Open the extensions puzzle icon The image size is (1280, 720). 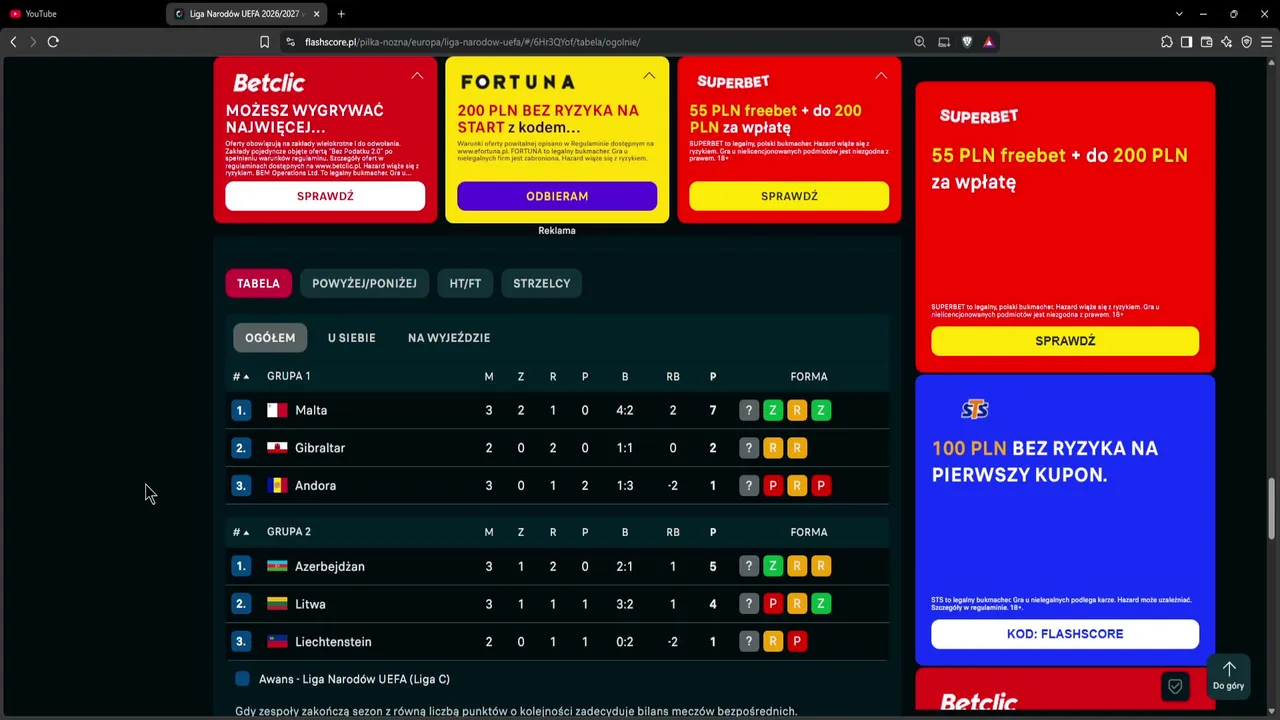(x=1167, y=42)
